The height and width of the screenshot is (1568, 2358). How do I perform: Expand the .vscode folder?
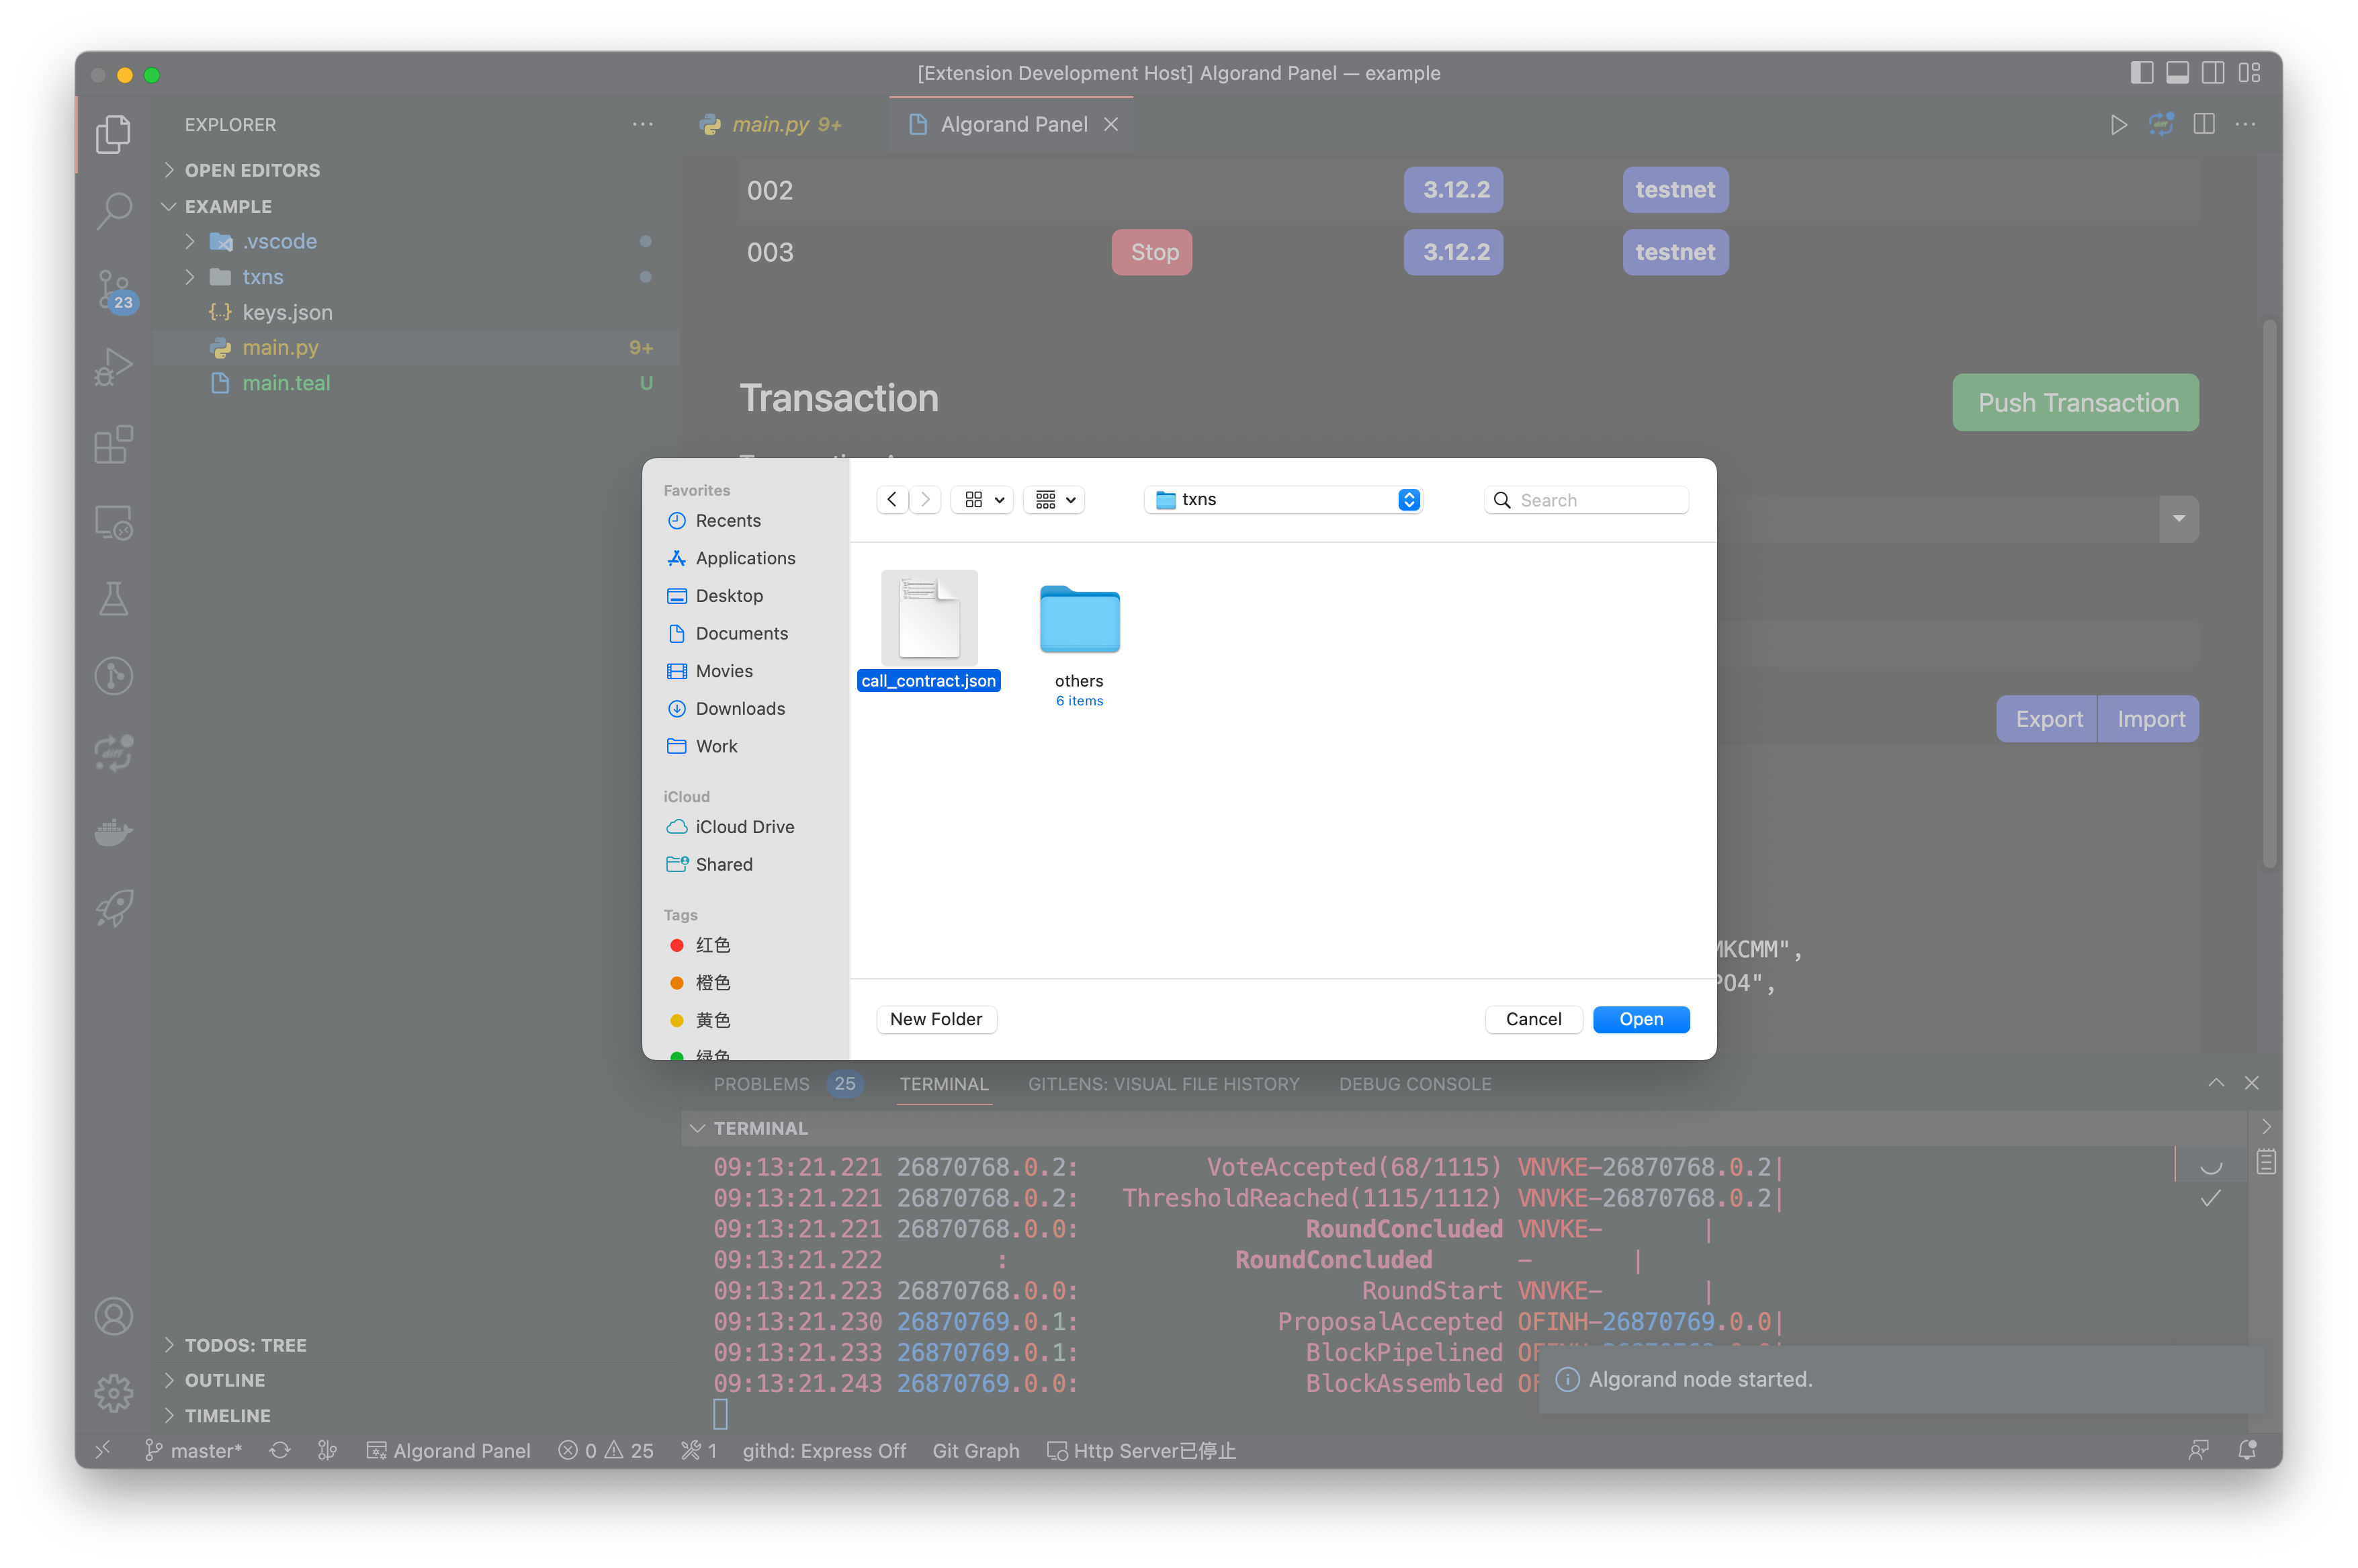[x=279, y=241]
